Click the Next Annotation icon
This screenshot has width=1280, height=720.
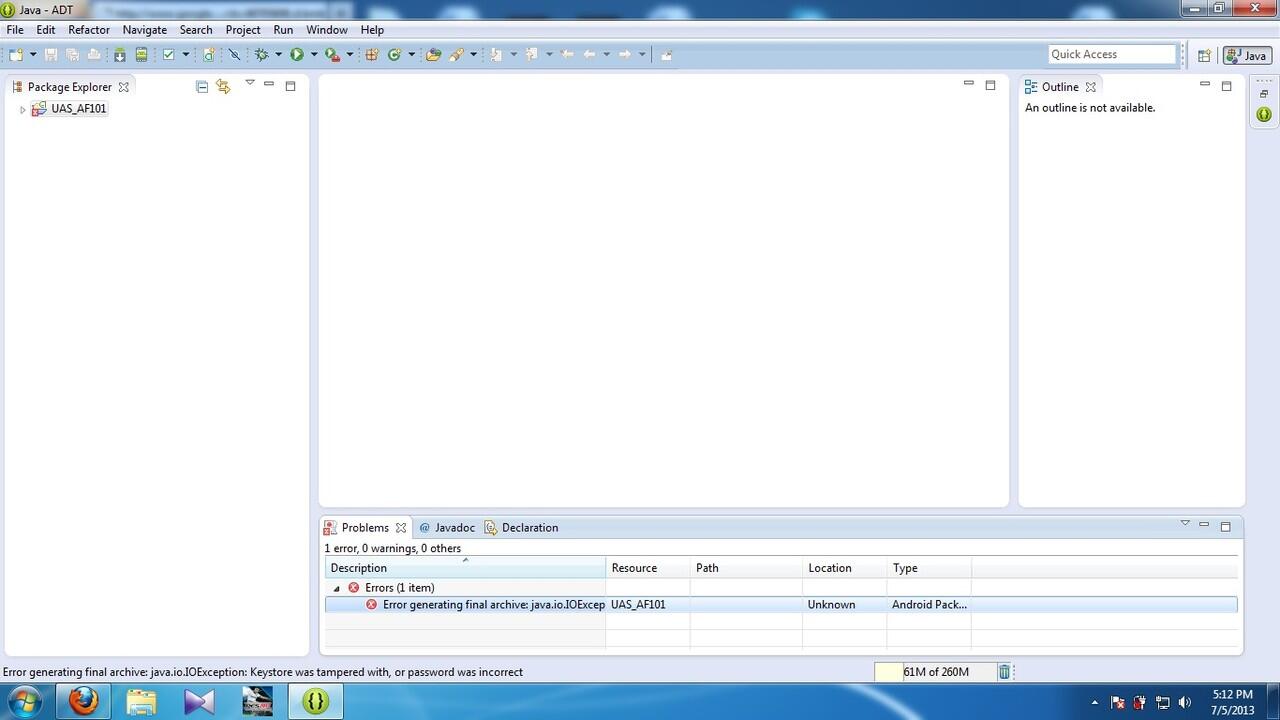pyautogui.click(x=496, y=54)
